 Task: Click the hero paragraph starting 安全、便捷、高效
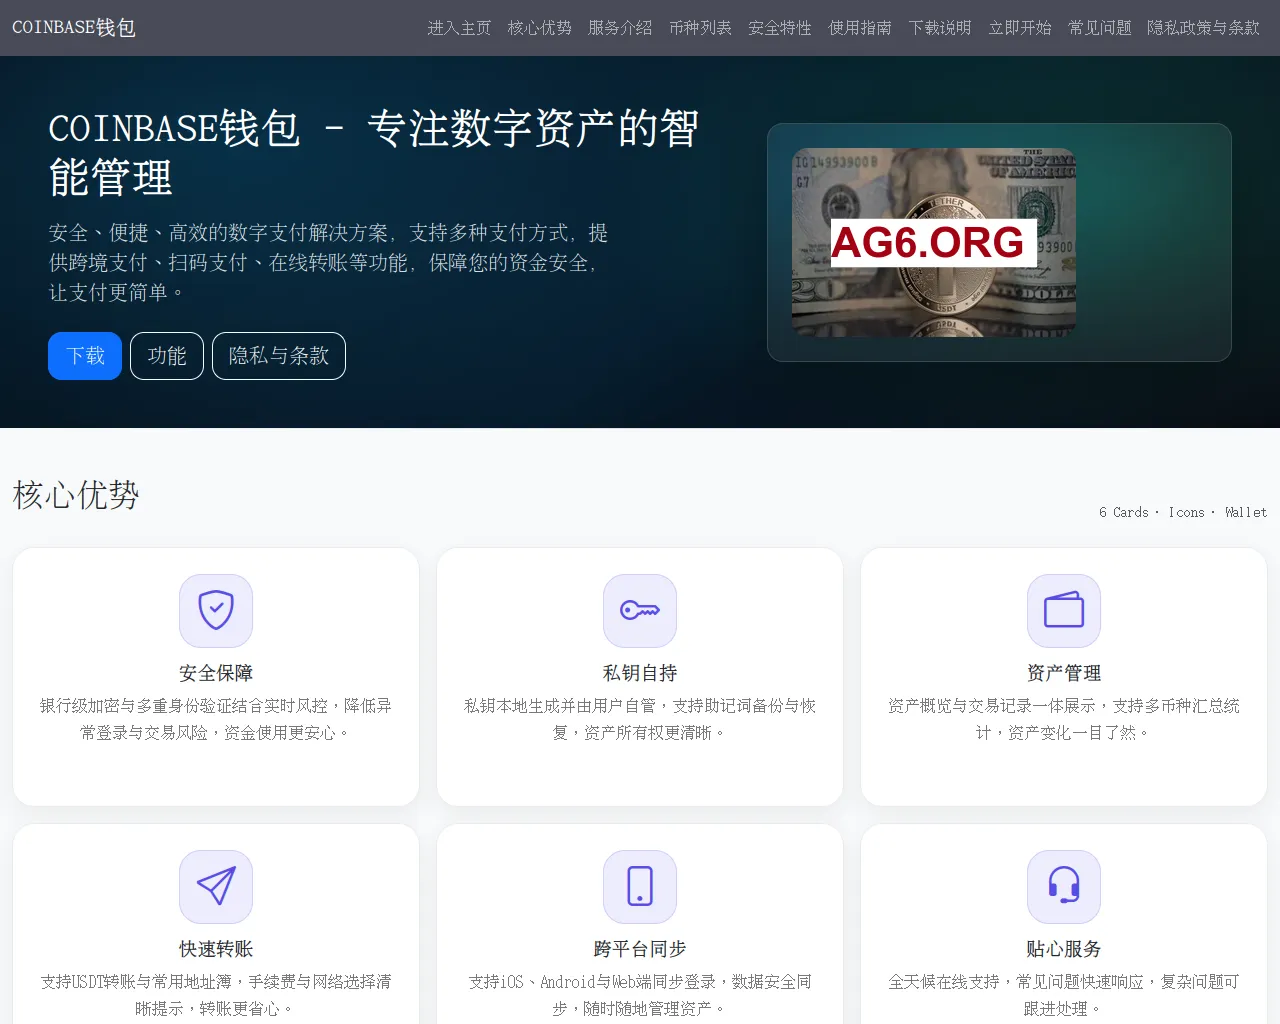[x=329, y=262]
